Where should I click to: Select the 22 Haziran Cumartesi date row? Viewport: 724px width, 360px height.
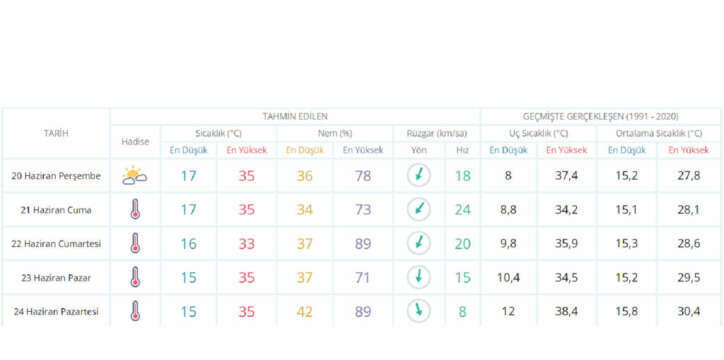[x=56, y=244]
